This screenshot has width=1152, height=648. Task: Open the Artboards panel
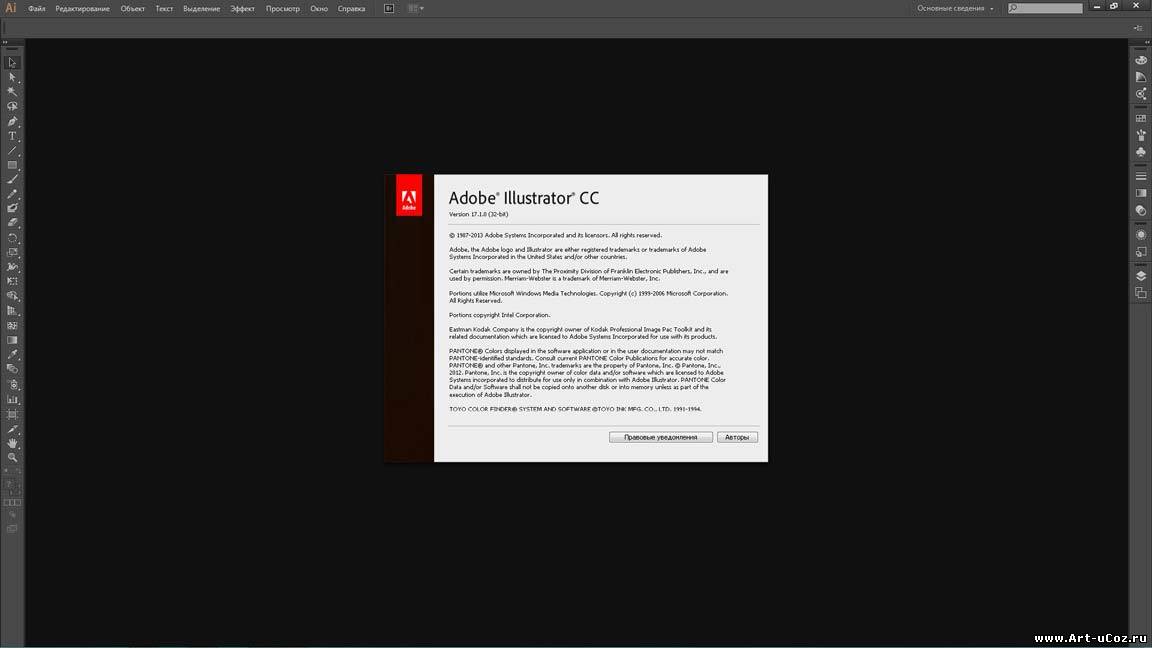tap(1140, 293)
